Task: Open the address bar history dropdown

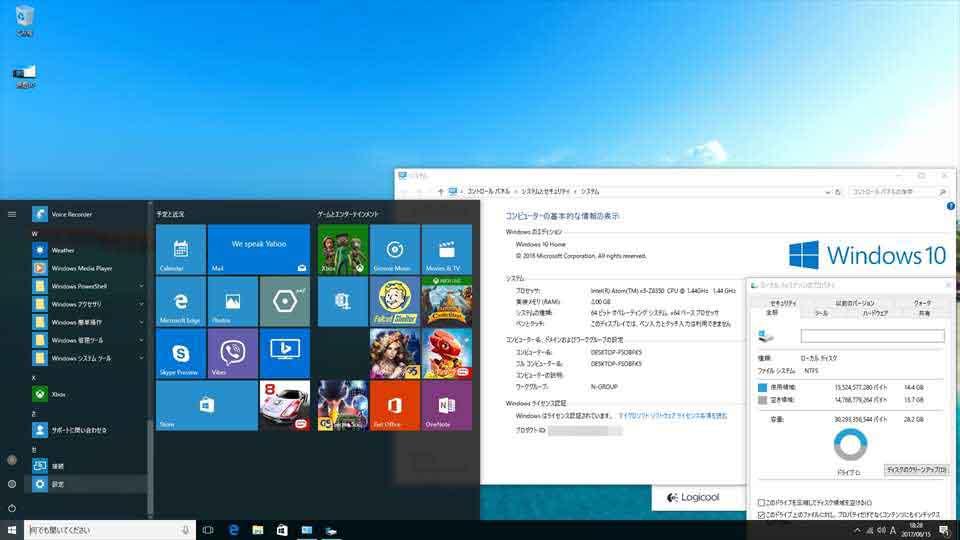Action: pos(828,192)
